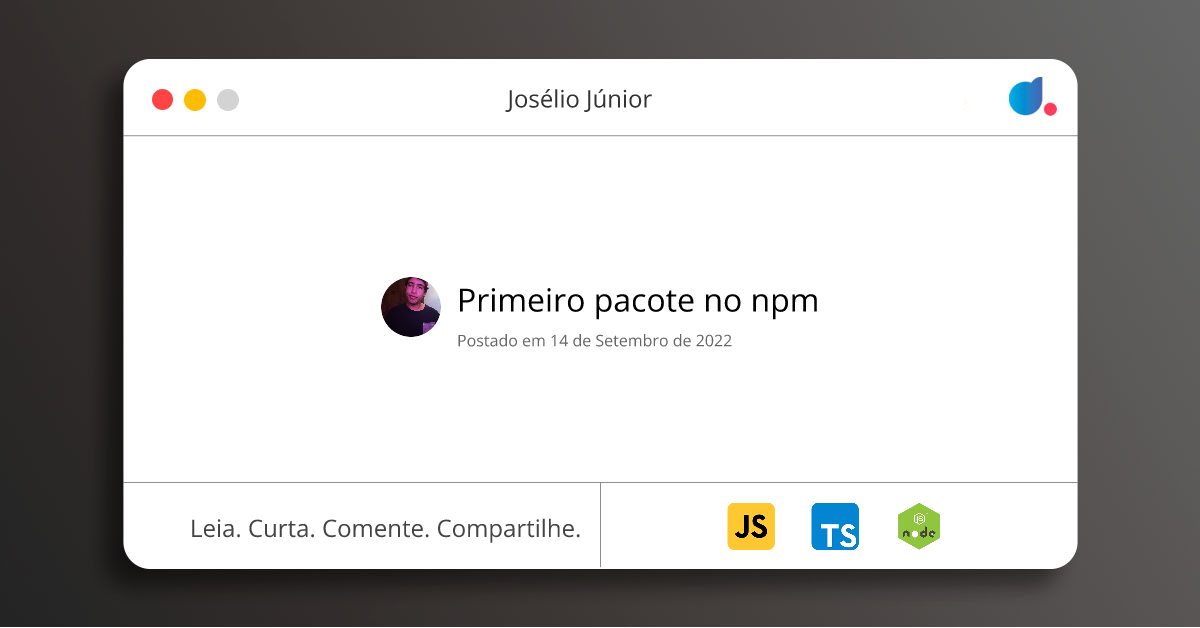Click the blue letter-d logo in the header
The image size is (1200, 628).
pyautogui.click(x=1026, y=97)
